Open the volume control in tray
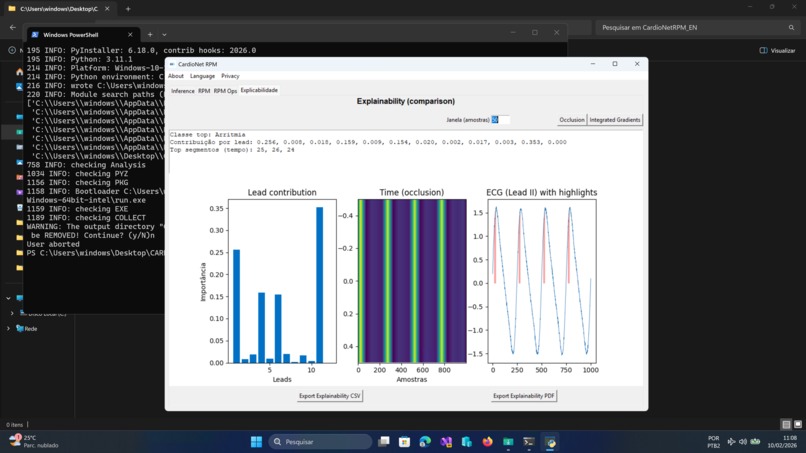Viewport: 806px width, 453px height. pos(743,442)
